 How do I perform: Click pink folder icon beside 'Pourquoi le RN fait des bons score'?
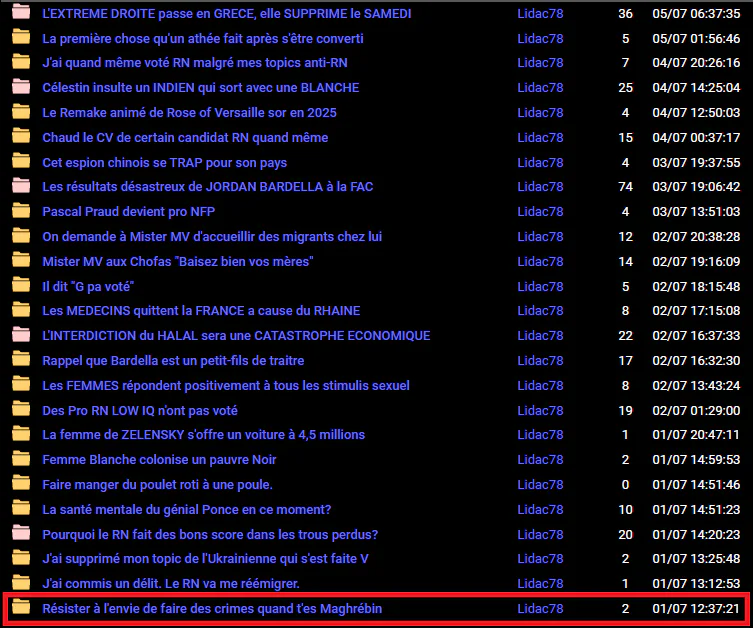pyautogui.click(x=21, y=532)
